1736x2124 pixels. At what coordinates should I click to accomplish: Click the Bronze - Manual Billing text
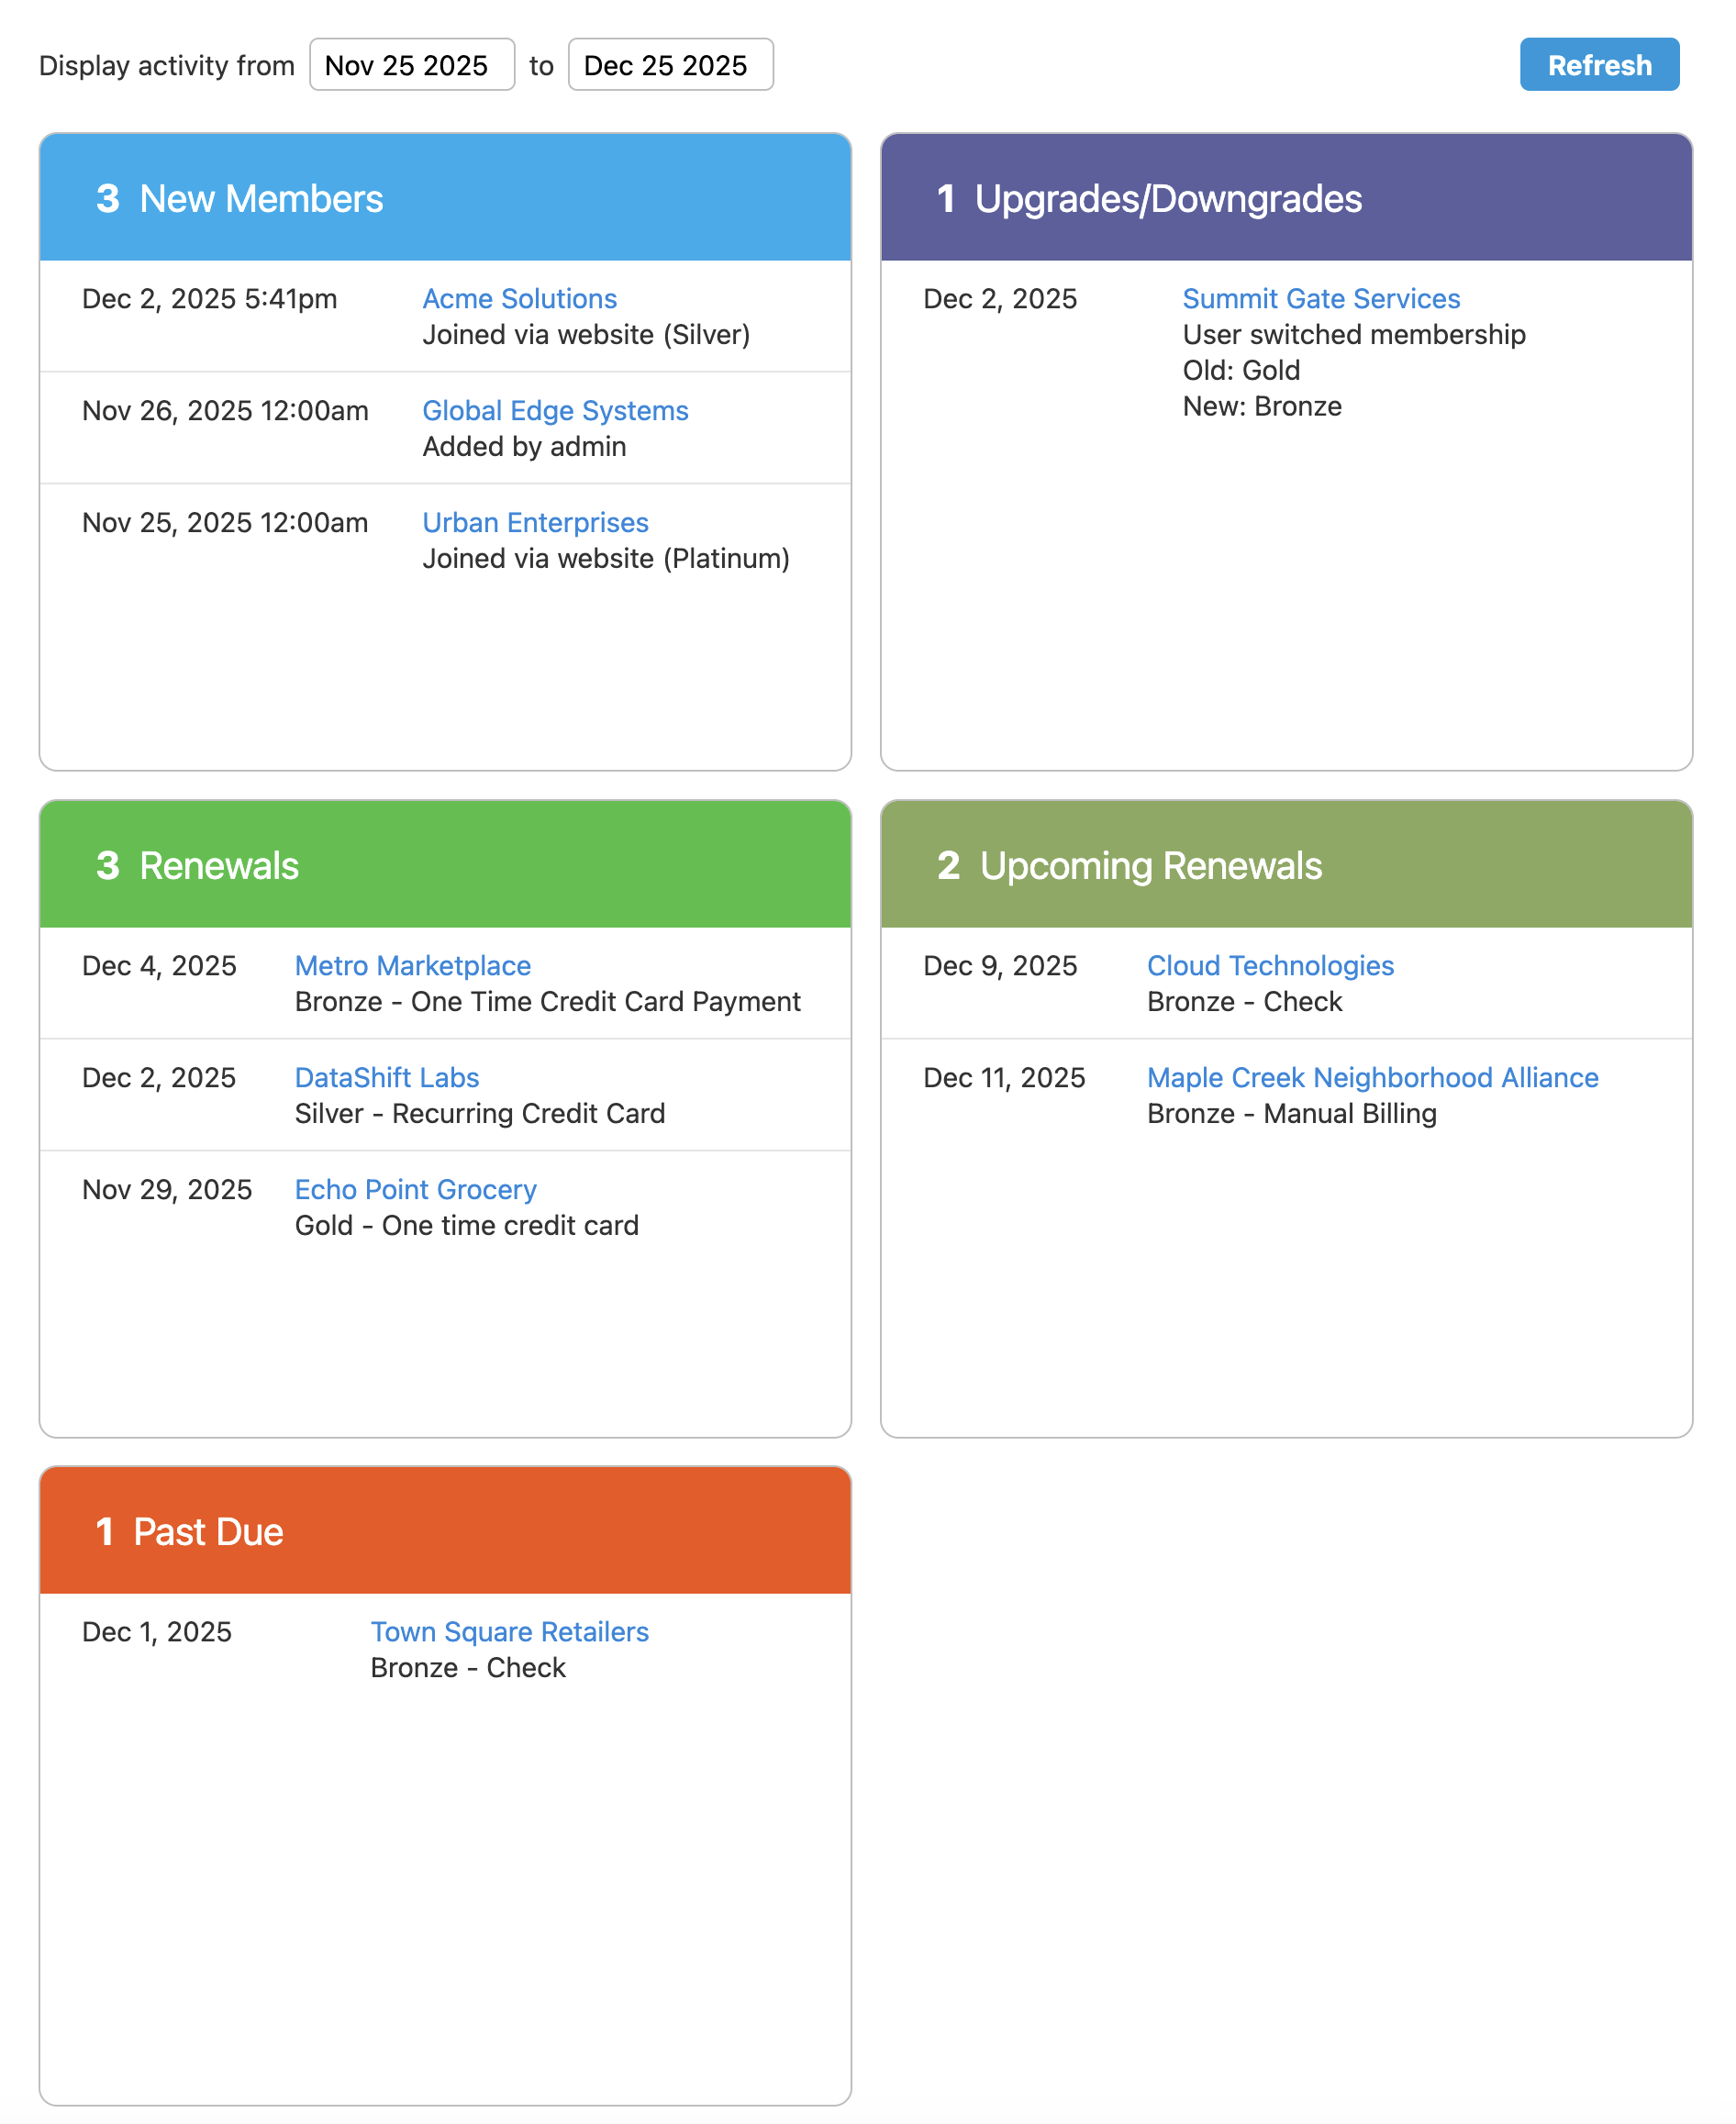pos(1291,1114)
